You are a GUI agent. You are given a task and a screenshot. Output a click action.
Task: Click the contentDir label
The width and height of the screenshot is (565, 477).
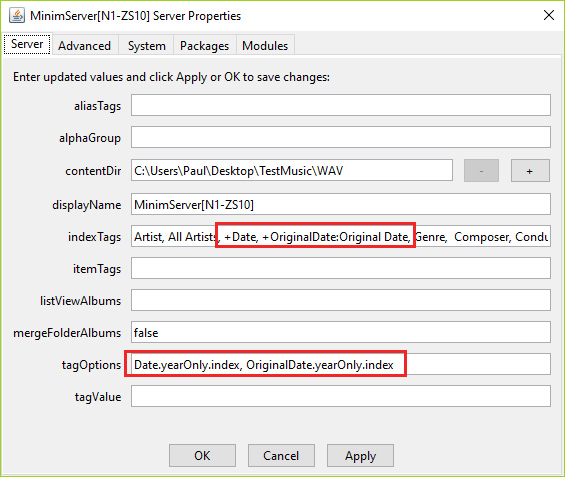[93, 171]
